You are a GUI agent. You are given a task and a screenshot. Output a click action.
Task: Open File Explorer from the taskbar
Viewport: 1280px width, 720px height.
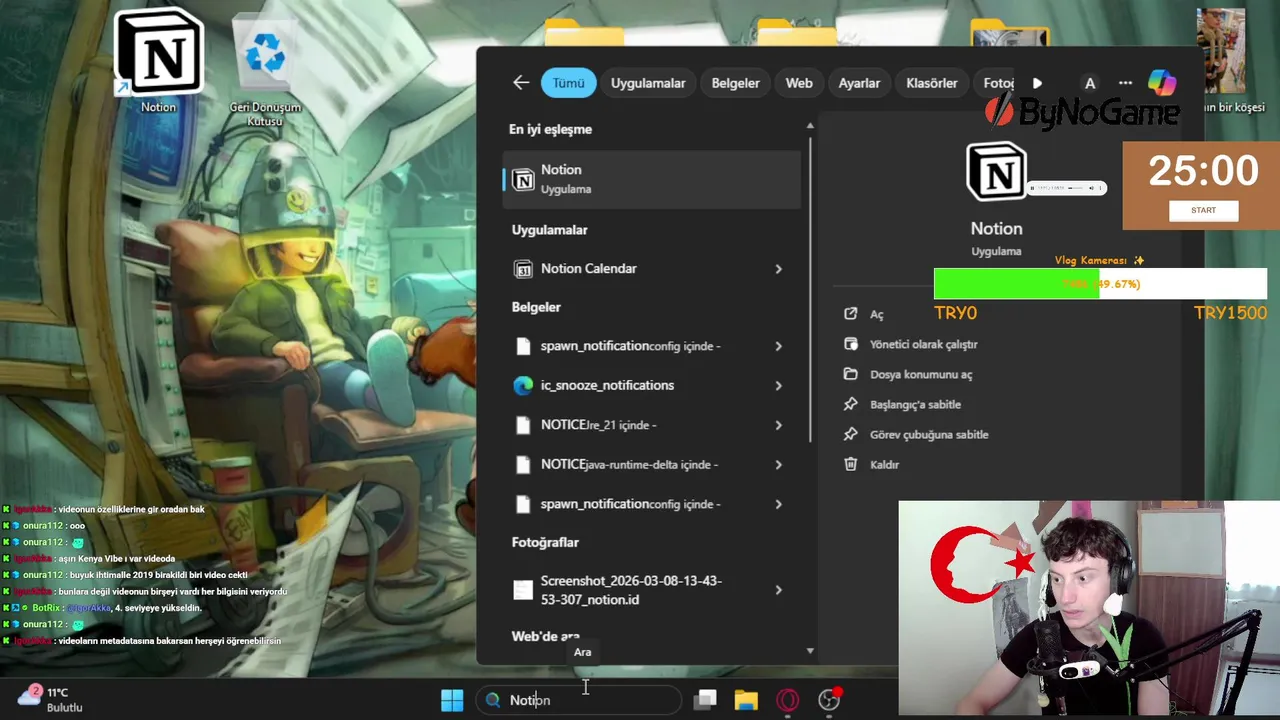[x=746, y=700]
